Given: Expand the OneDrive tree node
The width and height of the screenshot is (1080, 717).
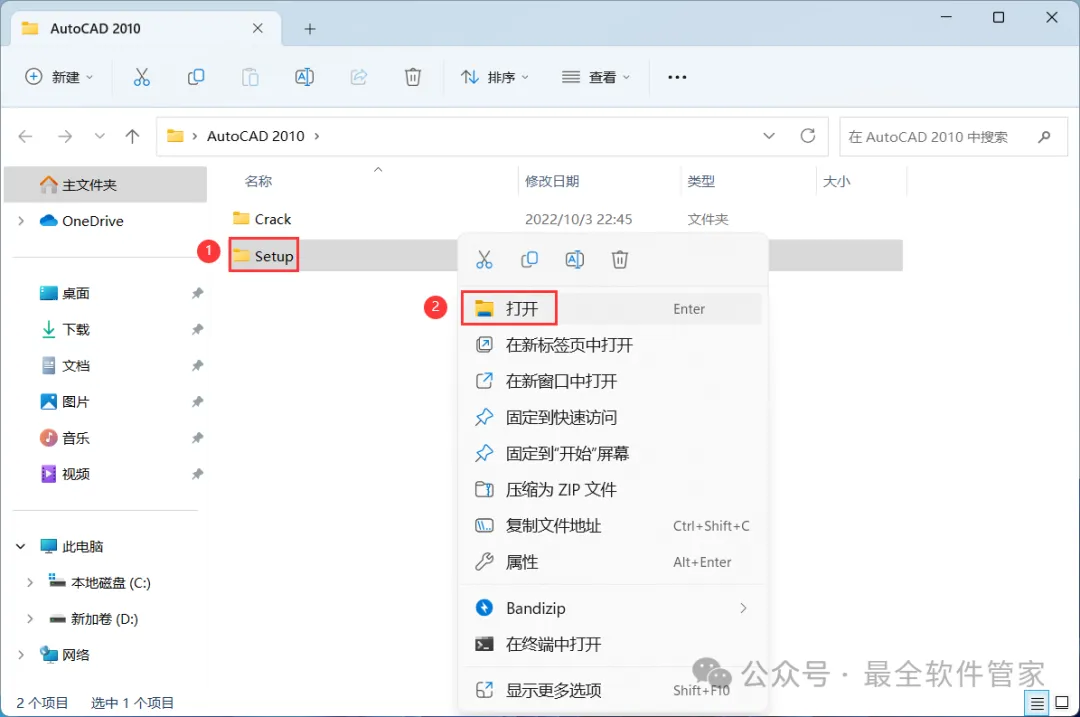Looking at the screenshot, I should coord(21,221).
